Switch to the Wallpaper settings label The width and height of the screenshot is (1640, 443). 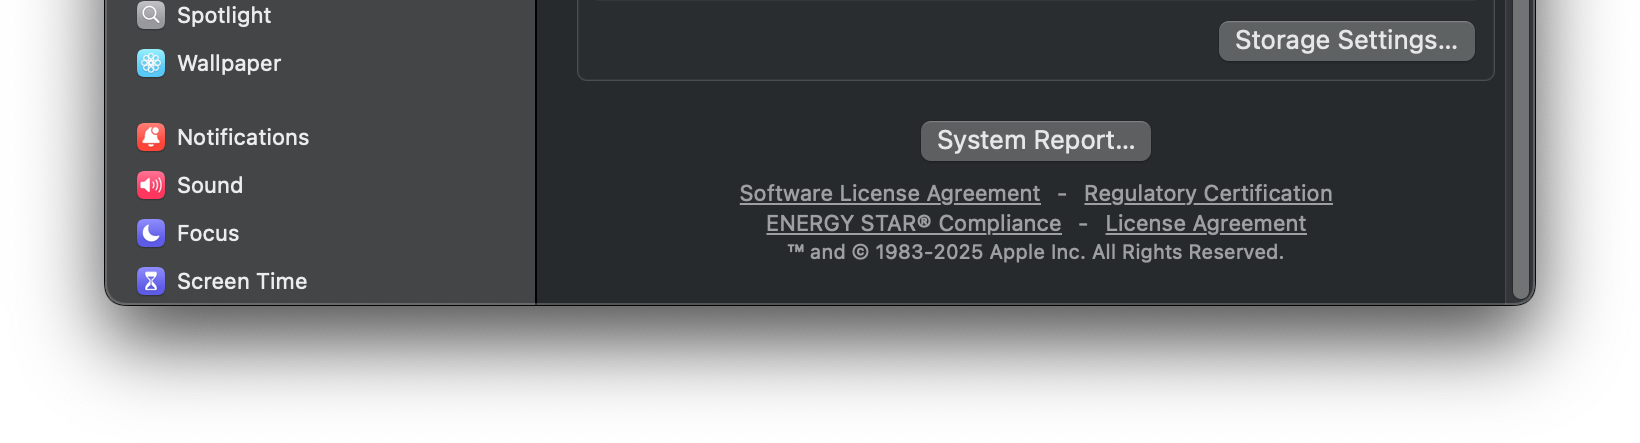(x=229, y=63)
